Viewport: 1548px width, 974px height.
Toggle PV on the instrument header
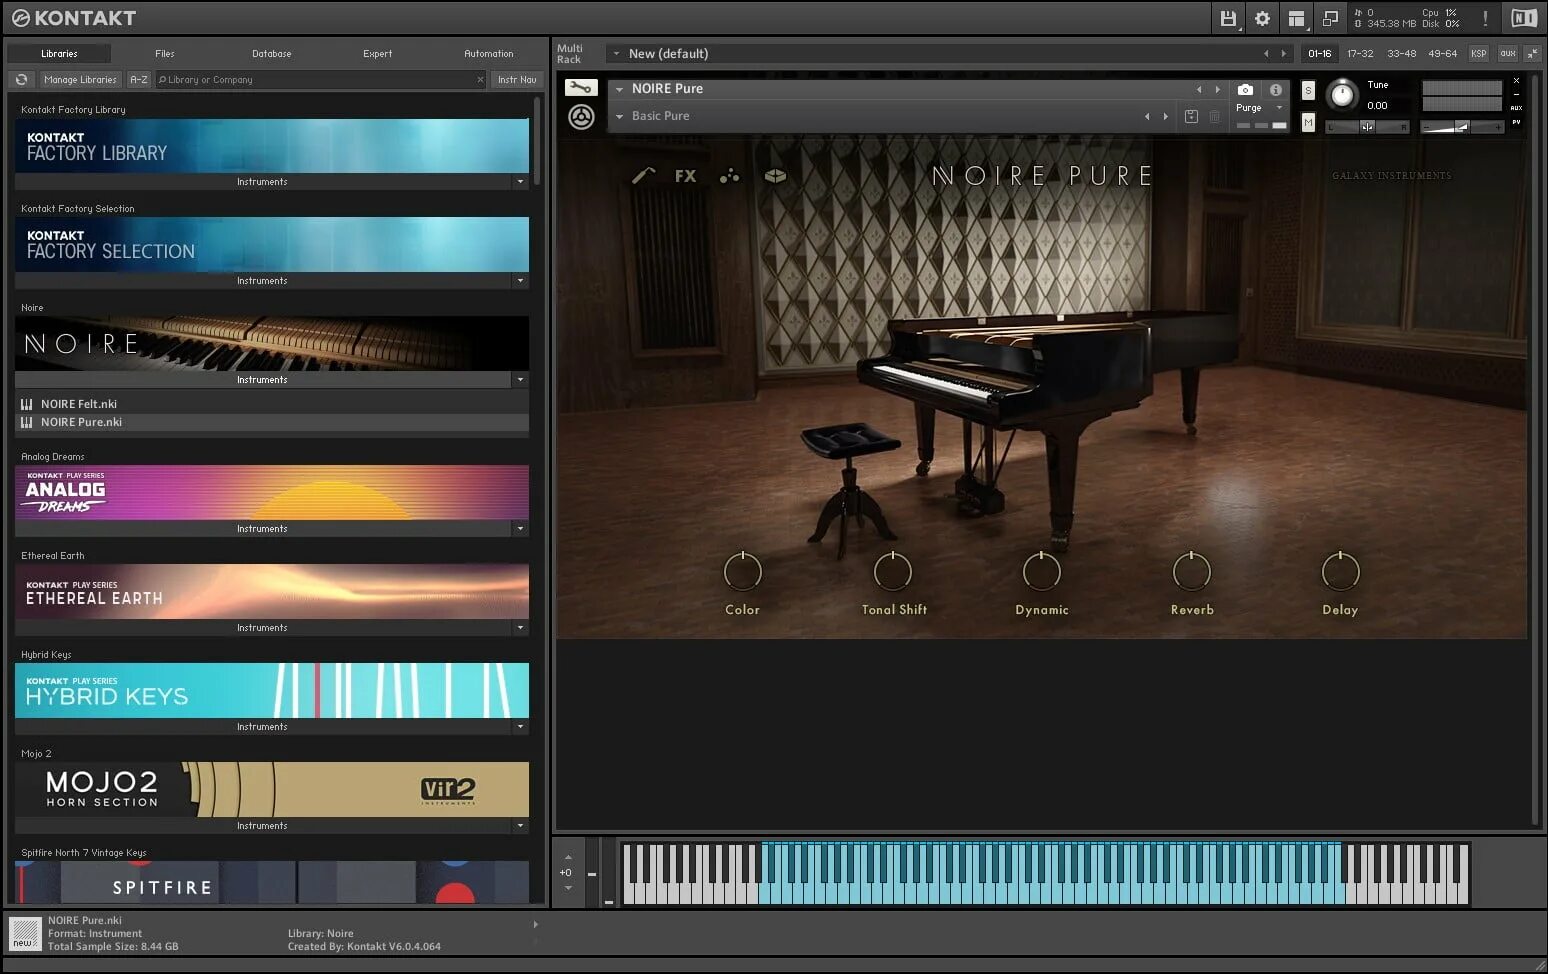1516,122
